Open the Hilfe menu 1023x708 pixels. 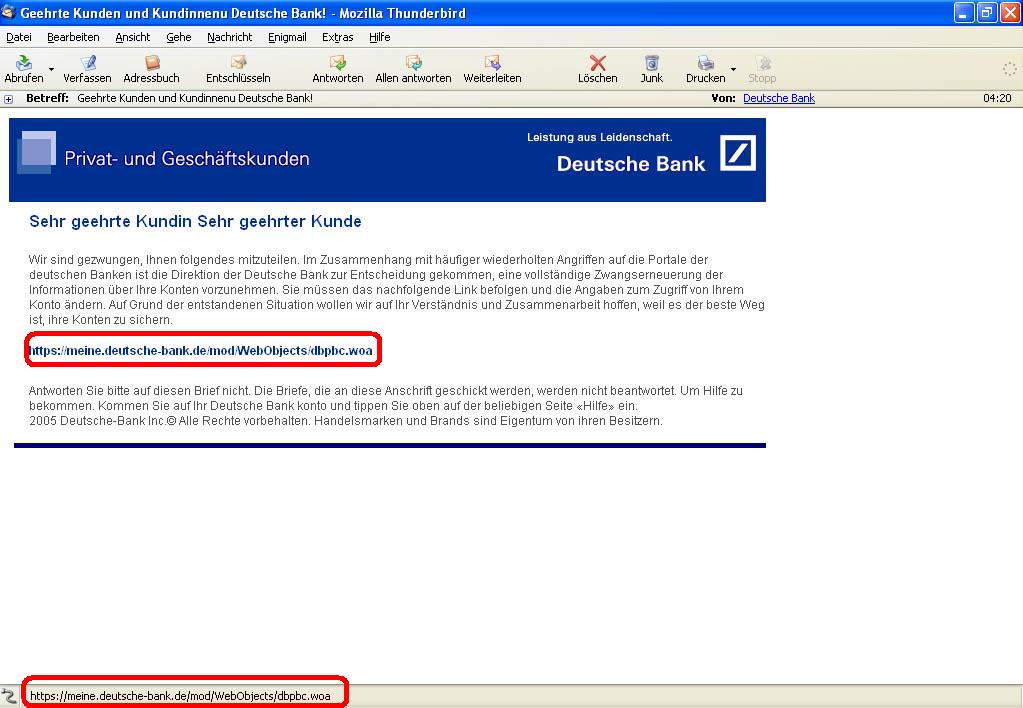point(380,37)
